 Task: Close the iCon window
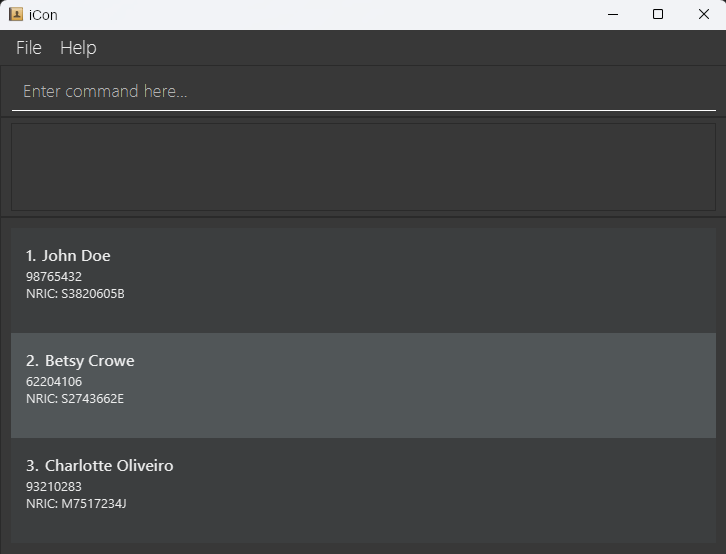pyautogui.click(x=704, y=14)
